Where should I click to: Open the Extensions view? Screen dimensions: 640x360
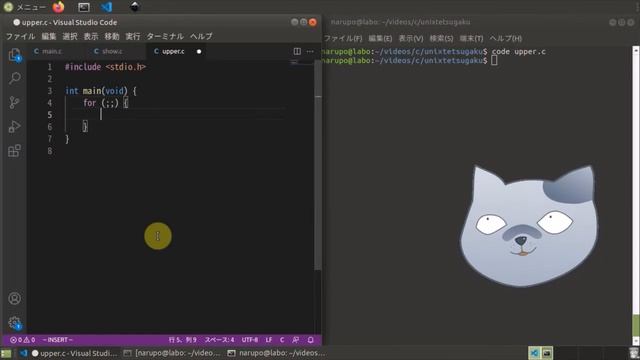point(14,151)
